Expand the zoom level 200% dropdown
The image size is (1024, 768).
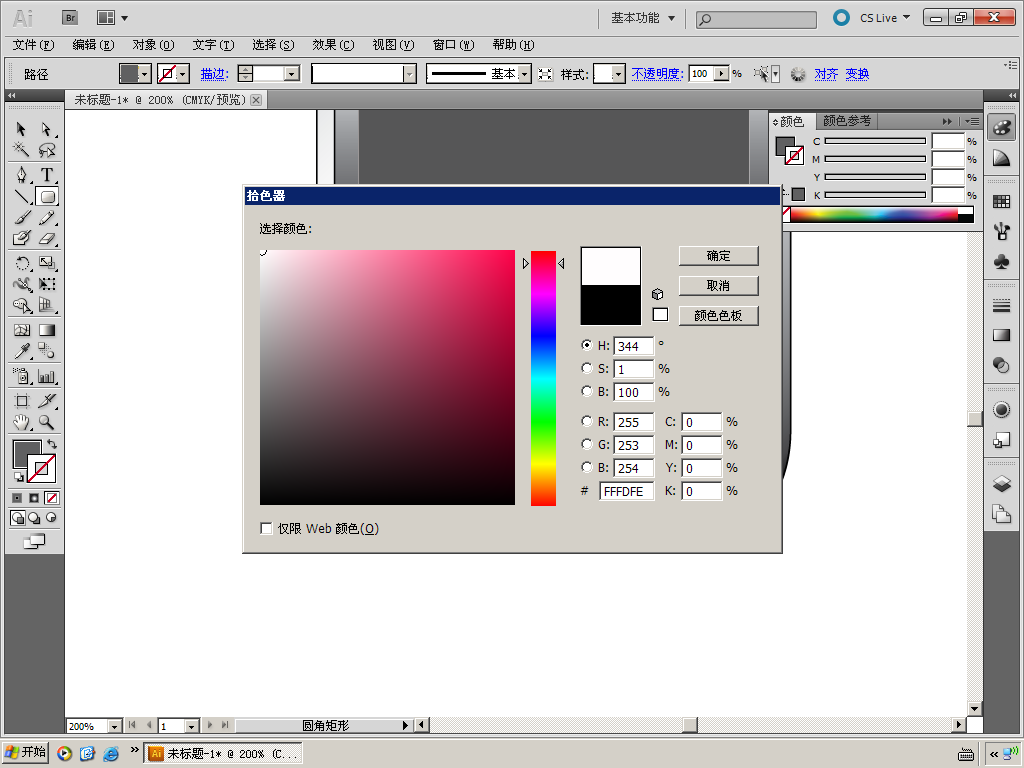tap(114, 726)
